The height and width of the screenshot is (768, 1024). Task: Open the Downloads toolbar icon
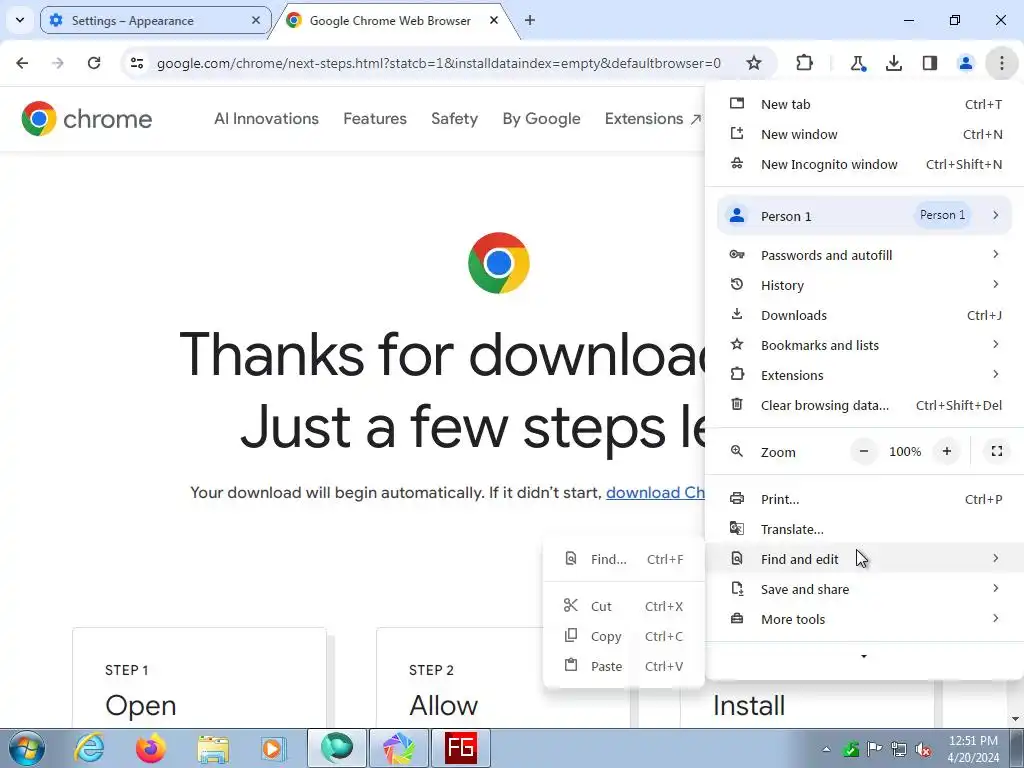point(893,63)
